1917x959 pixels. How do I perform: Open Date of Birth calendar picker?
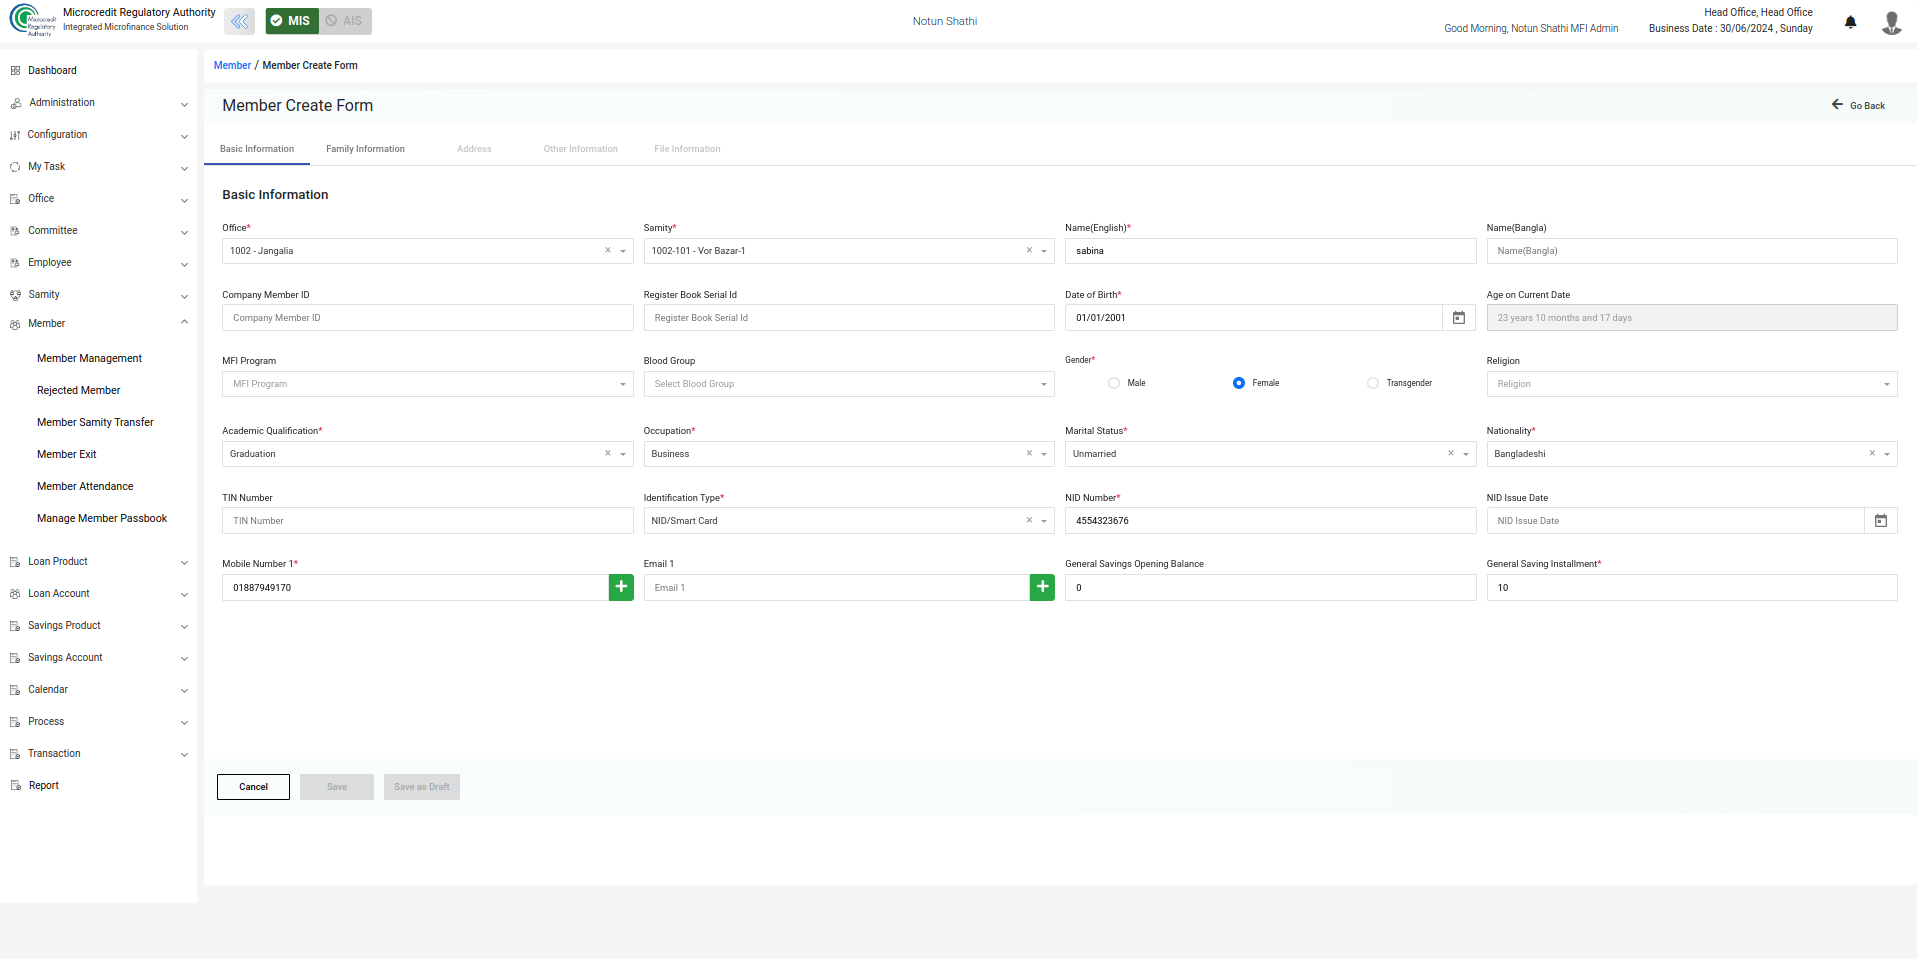[1459, 318]
